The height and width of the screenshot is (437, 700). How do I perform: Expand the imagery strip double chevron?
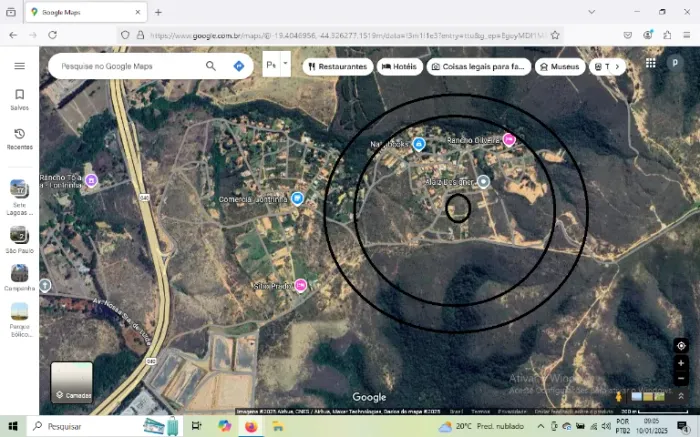tap(681, 396)
